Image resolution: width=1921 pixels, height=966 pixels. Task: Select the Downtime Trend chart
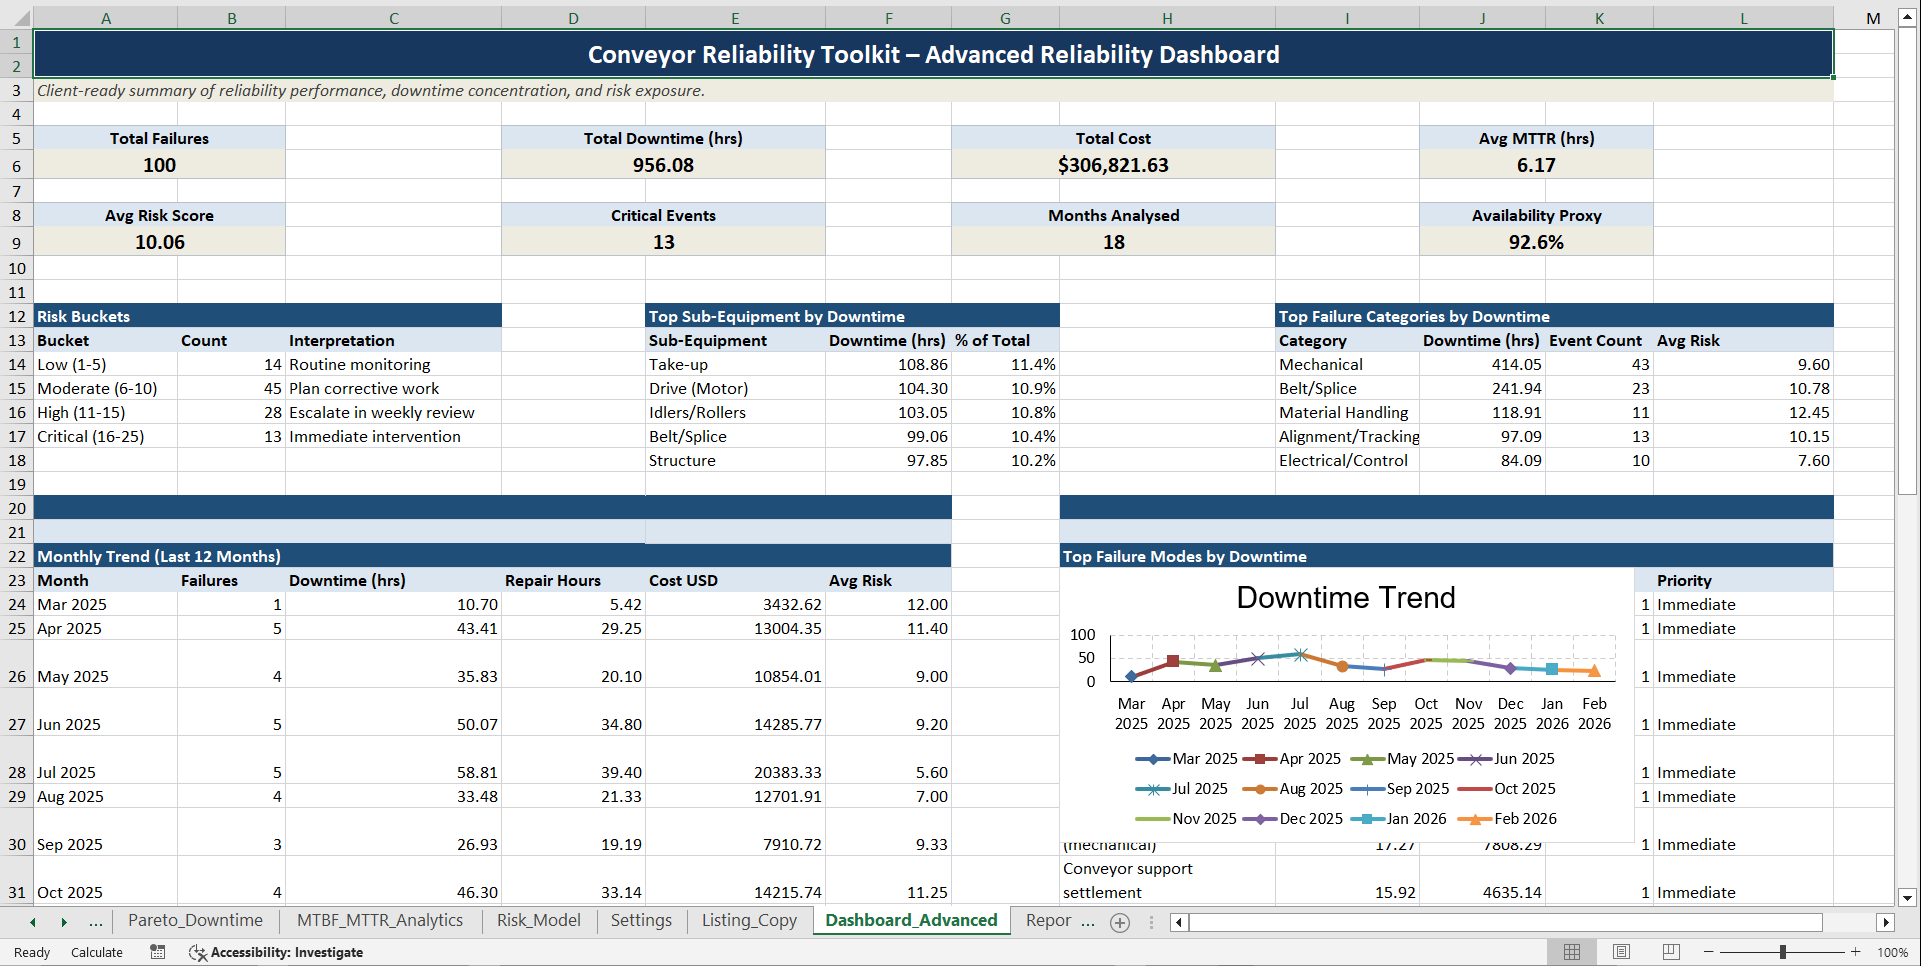point(1345,700)
